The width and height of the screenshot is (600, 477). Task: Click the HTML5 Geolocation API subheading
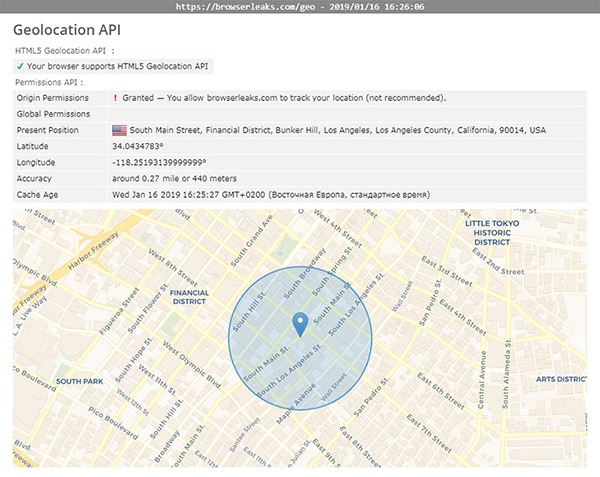(x=60, y=51)
